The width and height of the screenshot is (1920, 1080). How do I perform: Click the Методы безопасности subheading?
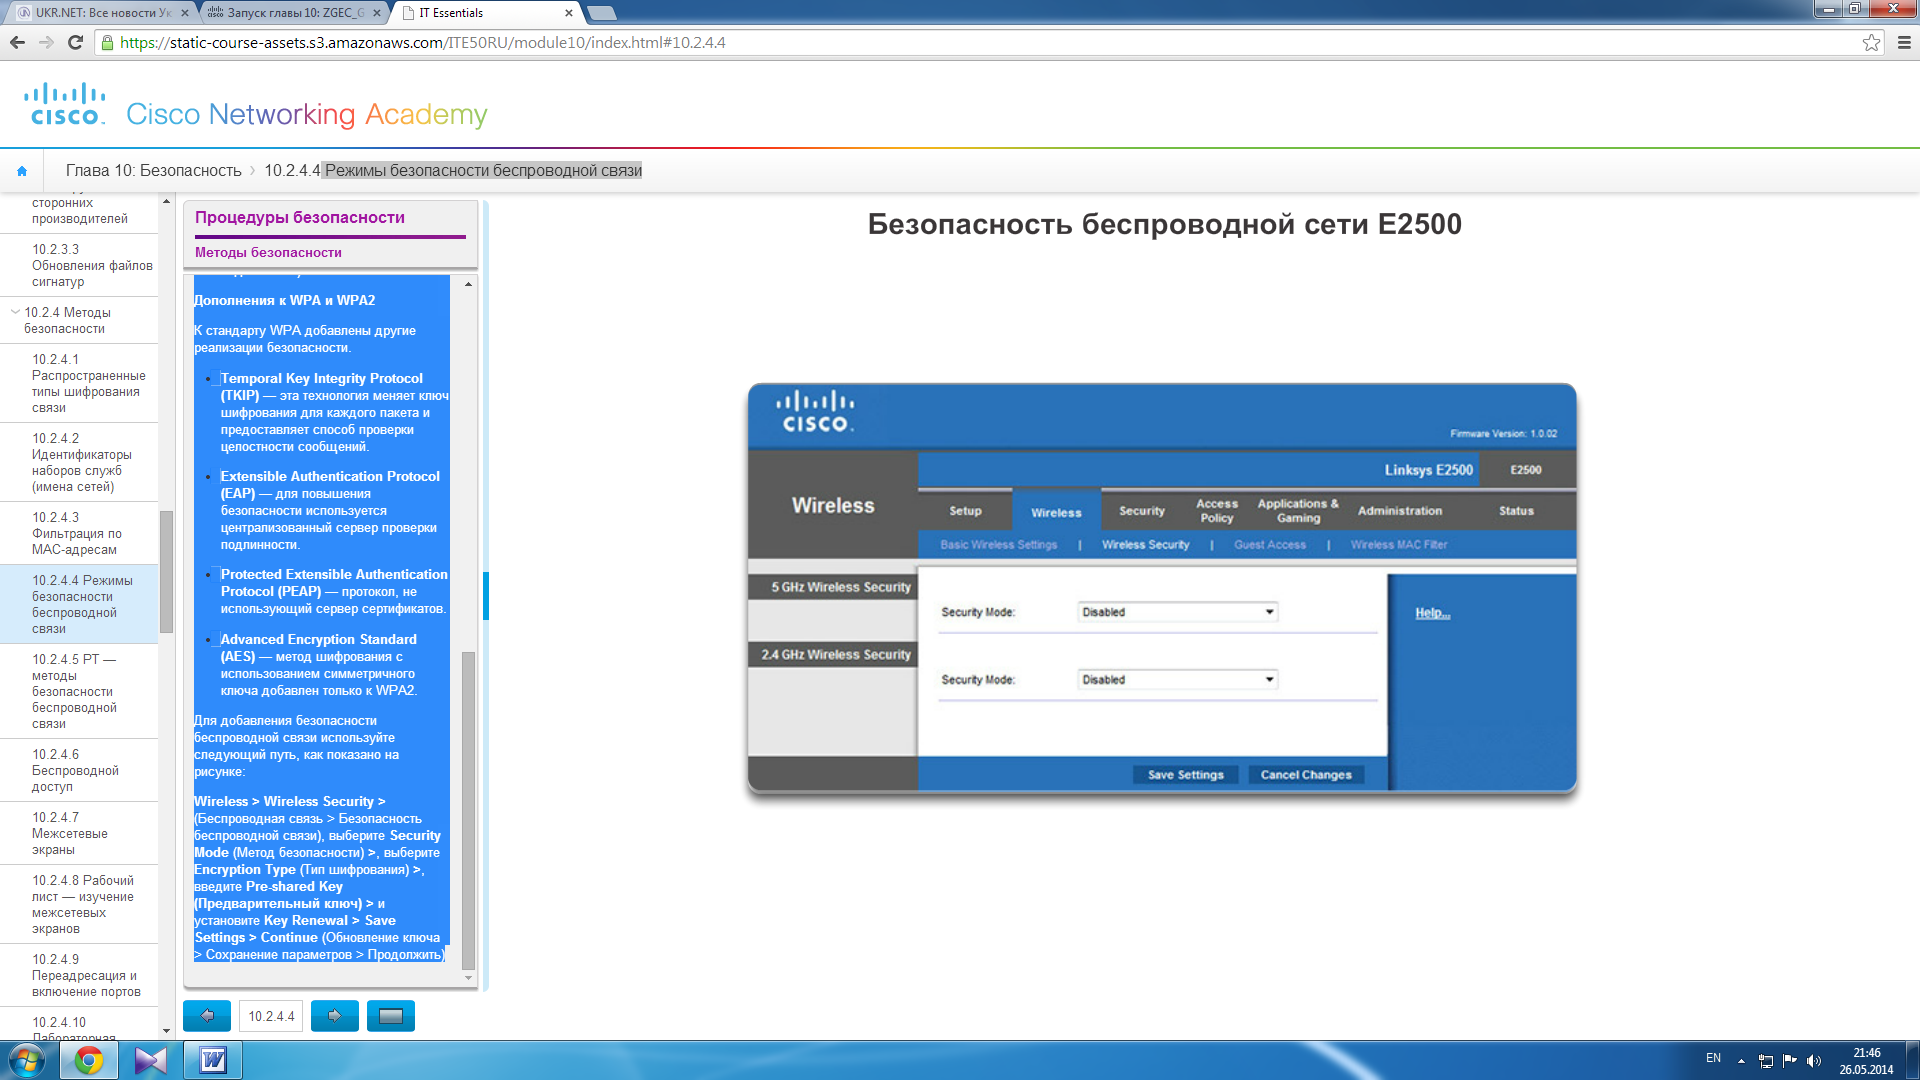tap(268, 252)
